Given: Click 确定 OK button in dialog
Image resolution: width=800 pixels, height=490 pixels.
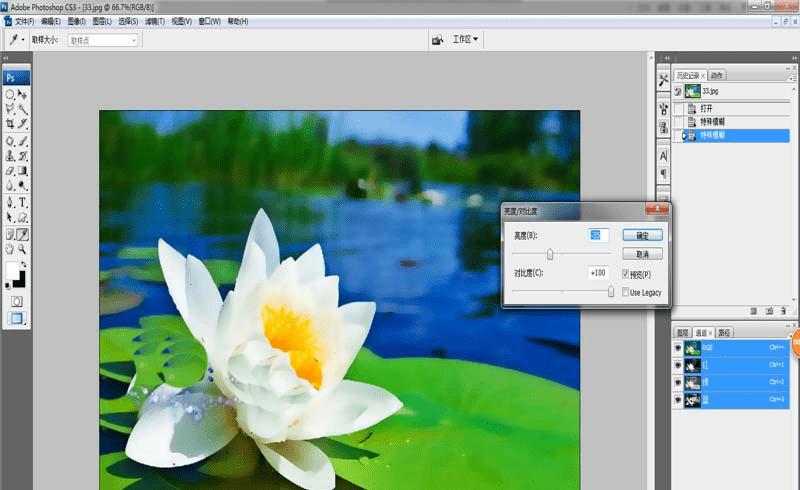Looking at the screenshot, I should 642,235.
